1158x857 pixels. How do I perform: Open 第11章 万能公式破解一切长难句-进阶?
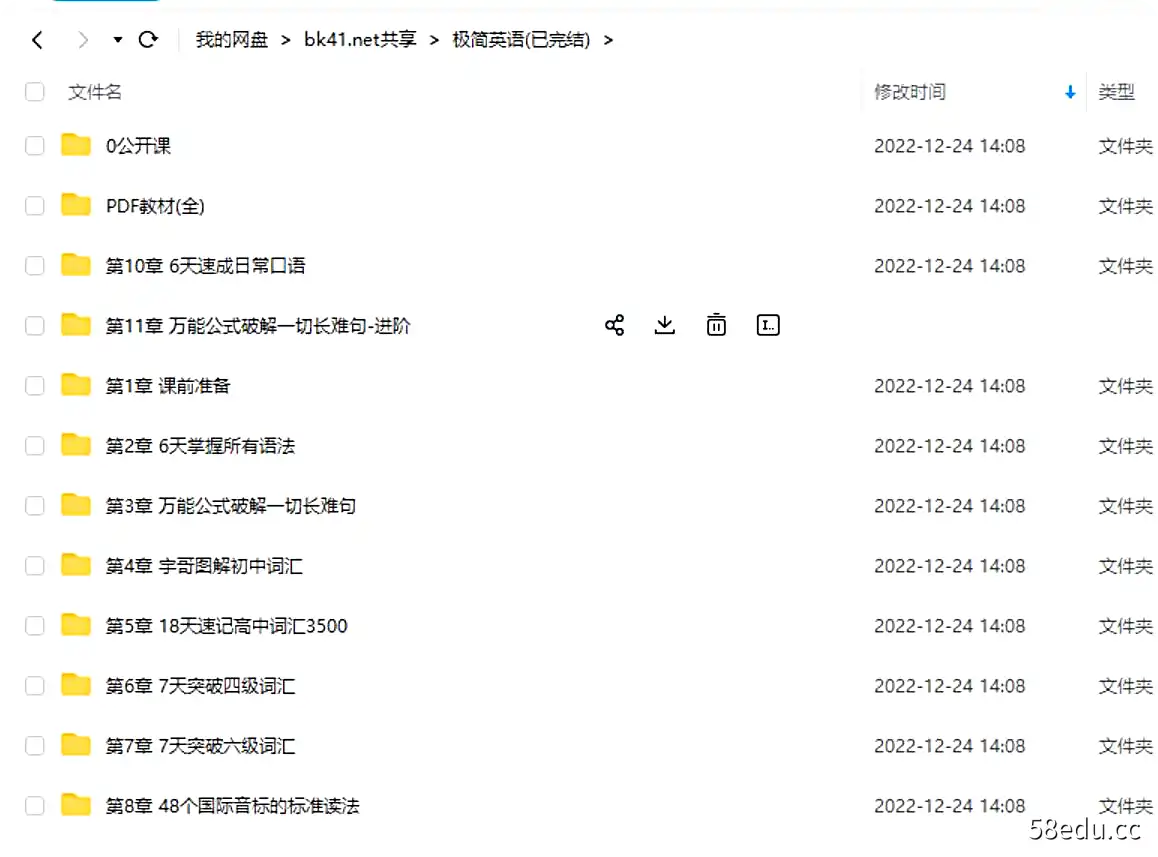coord(258,326)
